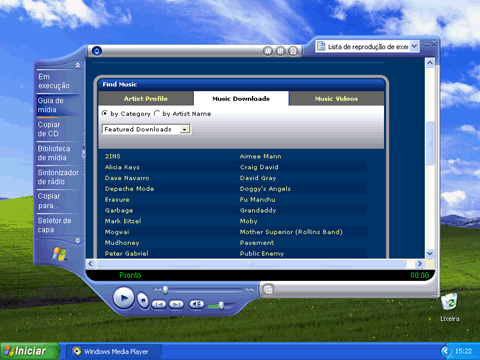Adjust the volume slider
Screen dimensions: 480x360
pyautogui.click(x=221, y=305)
